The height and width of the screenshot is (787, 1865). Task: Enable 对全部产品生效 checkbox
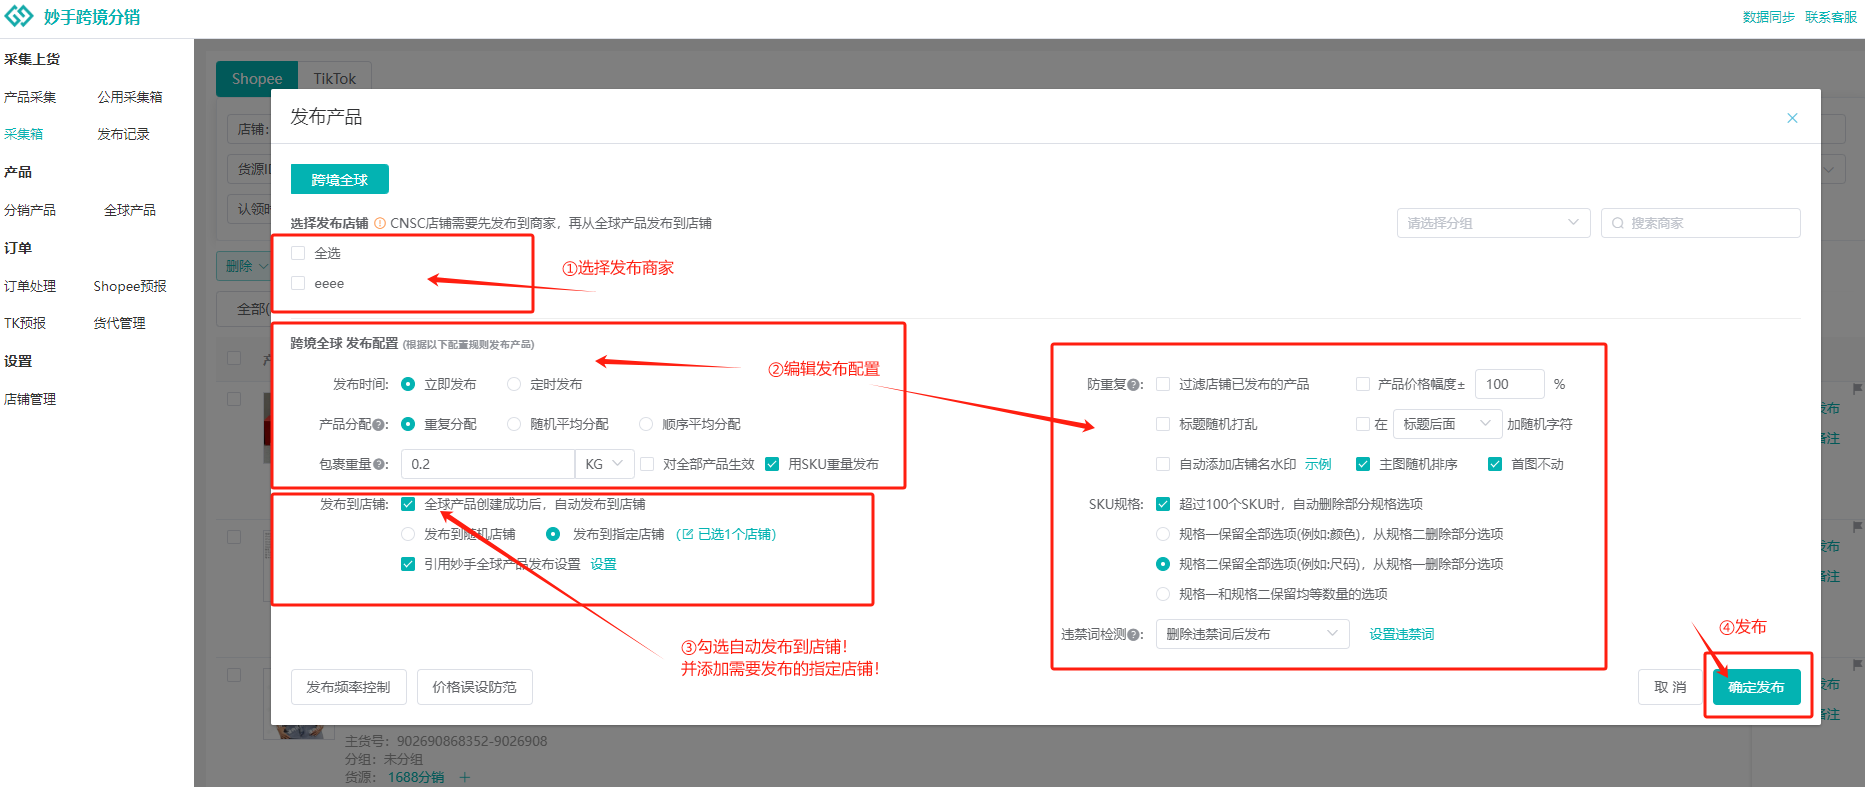647,464
